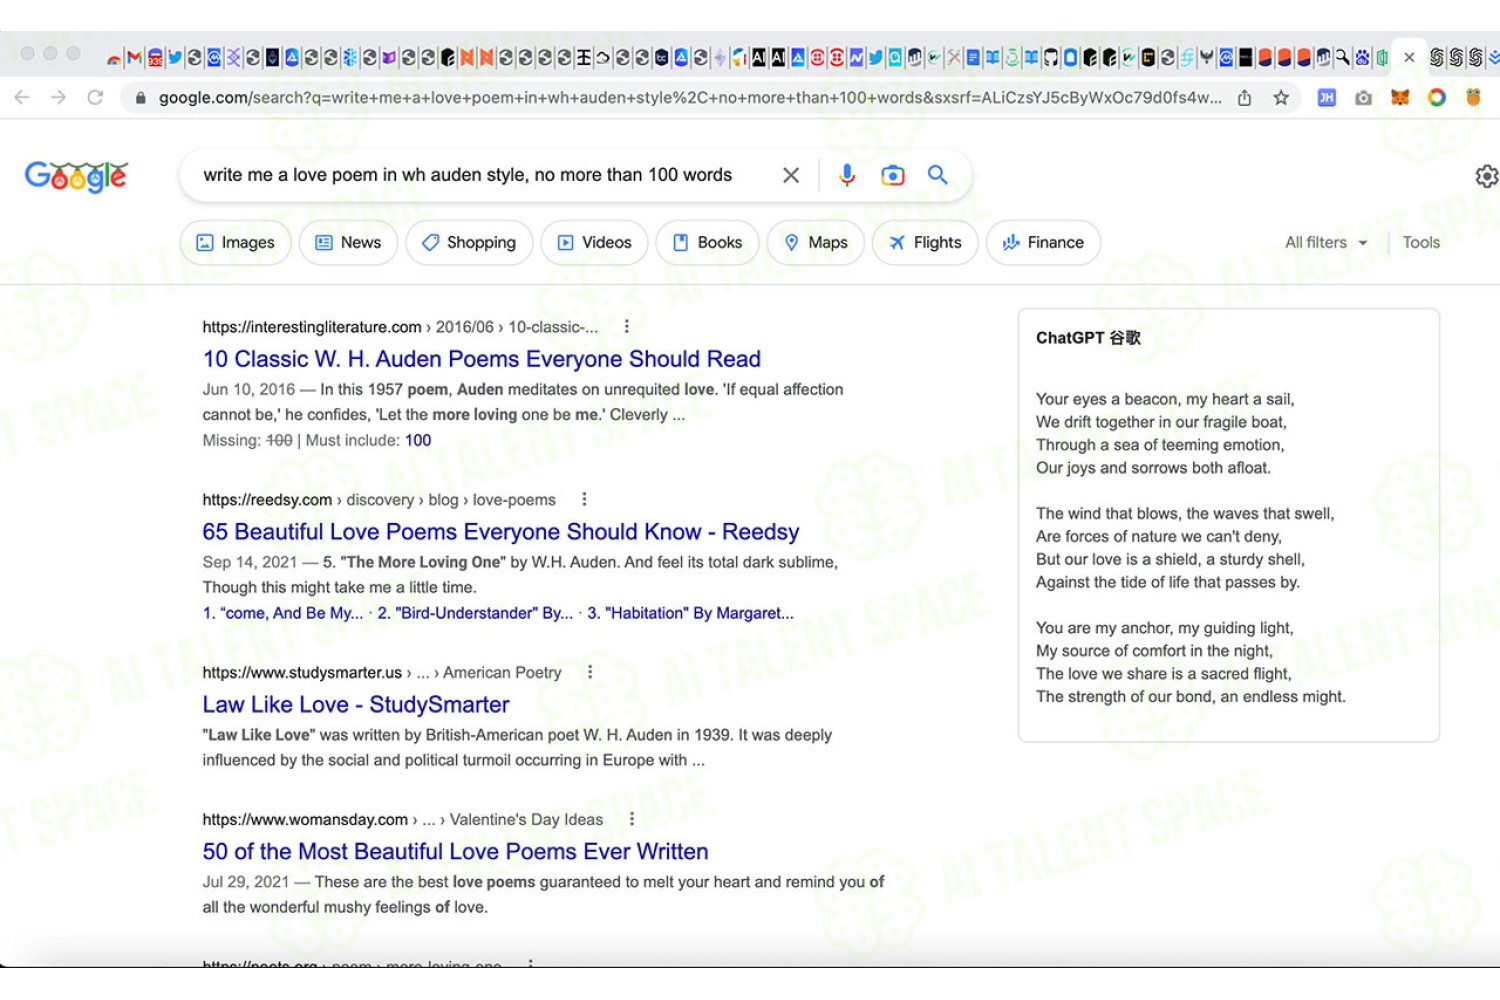Image resolution: width=1500 pixels, height=1000 pixels.
Task: Filter results by Flights
Action: (x=925, y=242)
